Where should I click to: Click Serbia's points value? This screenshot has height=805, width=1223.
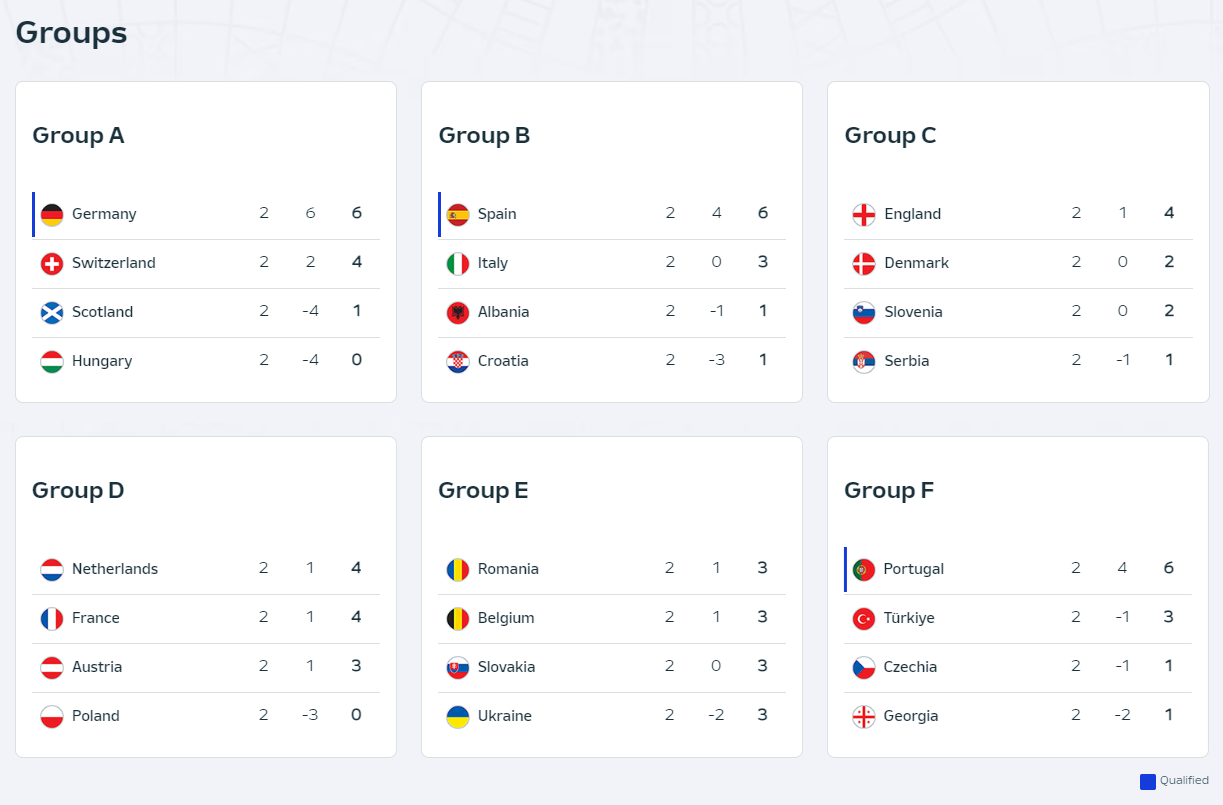(x=1169, y=360)
